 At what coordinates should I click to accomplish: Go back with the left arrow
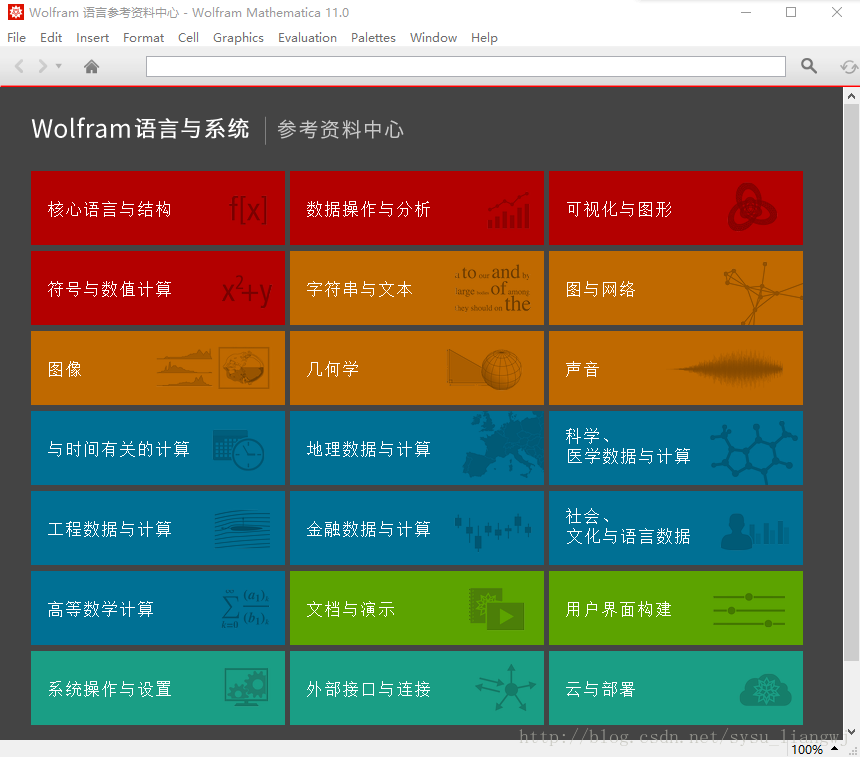pos(19,66)
